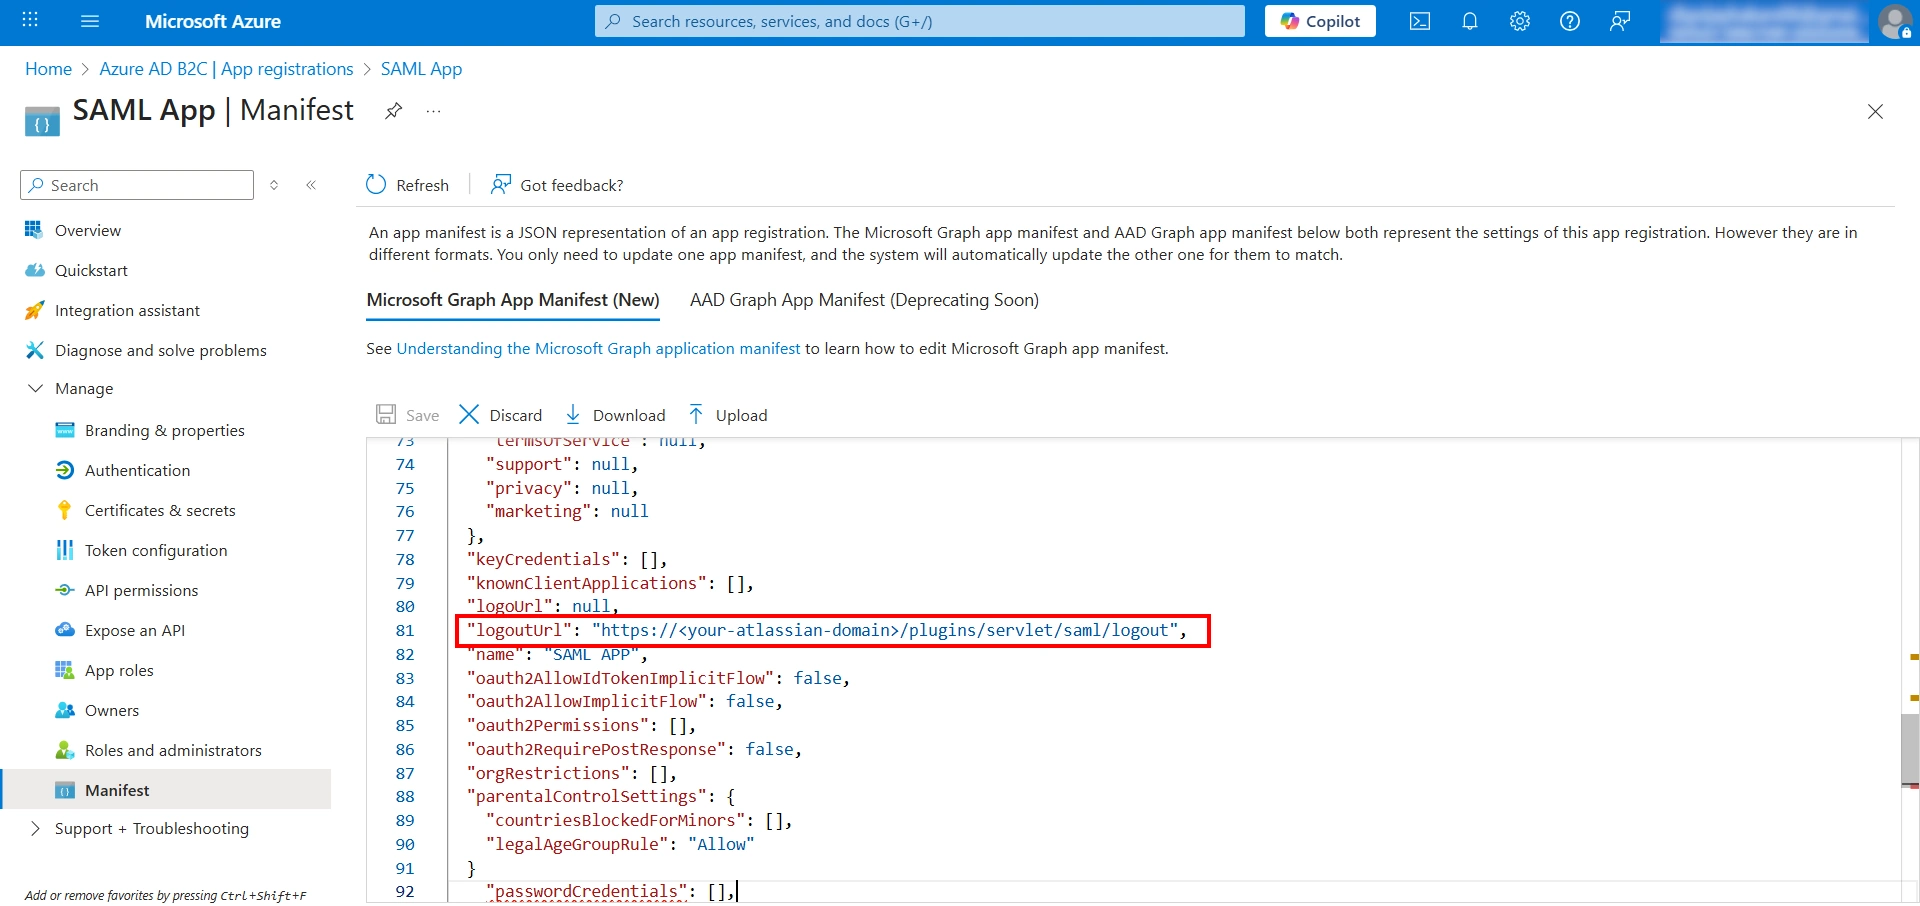Switch to AAD Graph App Manifest tab
Screen dimensions: 1920x906
coord(864,300)
